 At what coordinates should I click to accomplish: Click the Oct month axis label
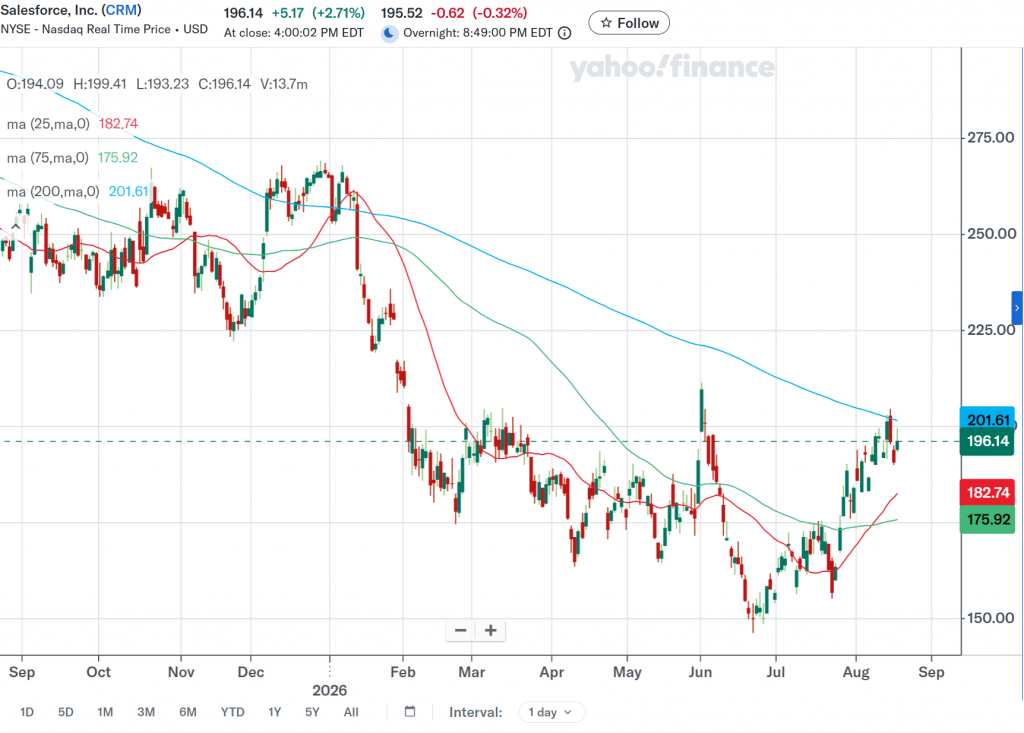click(99, 672)
